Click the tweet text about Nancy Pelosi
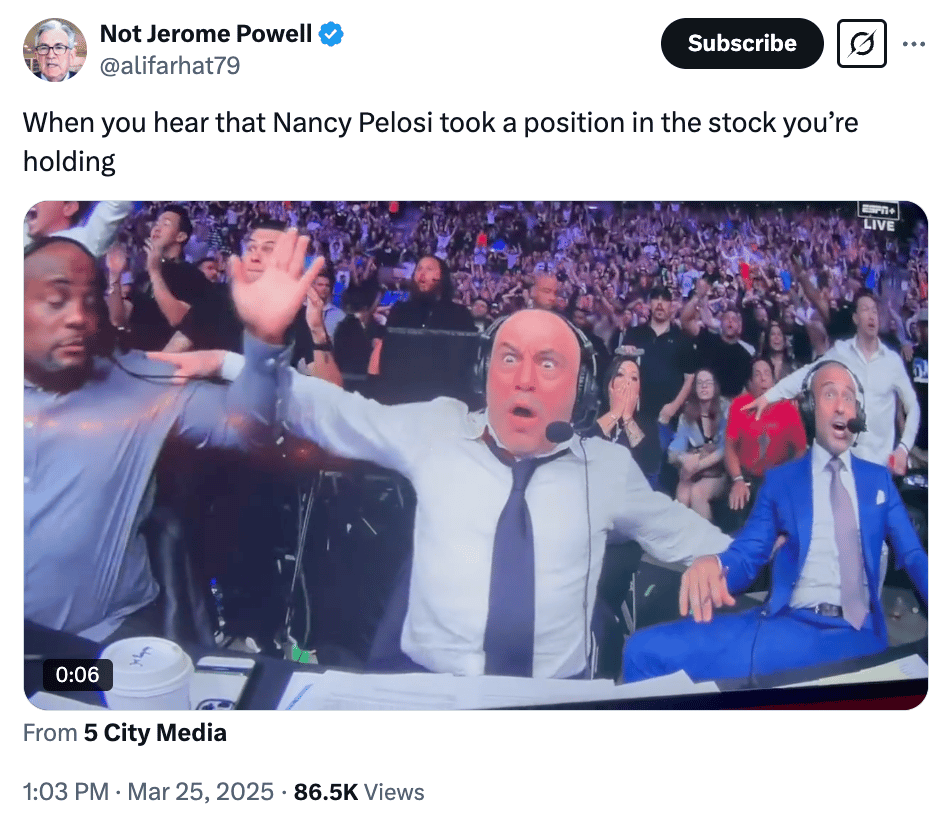The image size is (948, 818). [x=441, y=141]
